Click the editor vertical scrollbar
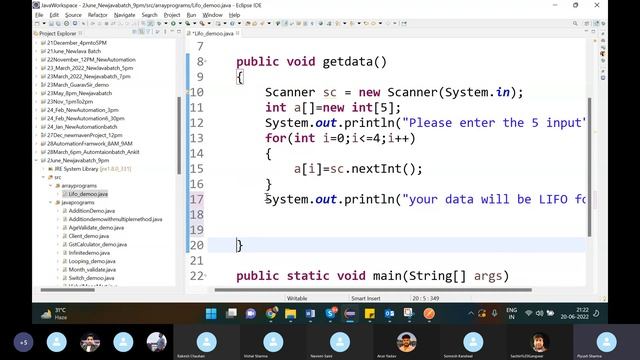Viewport: 640px width, 360px height. [x=589, y=167]
